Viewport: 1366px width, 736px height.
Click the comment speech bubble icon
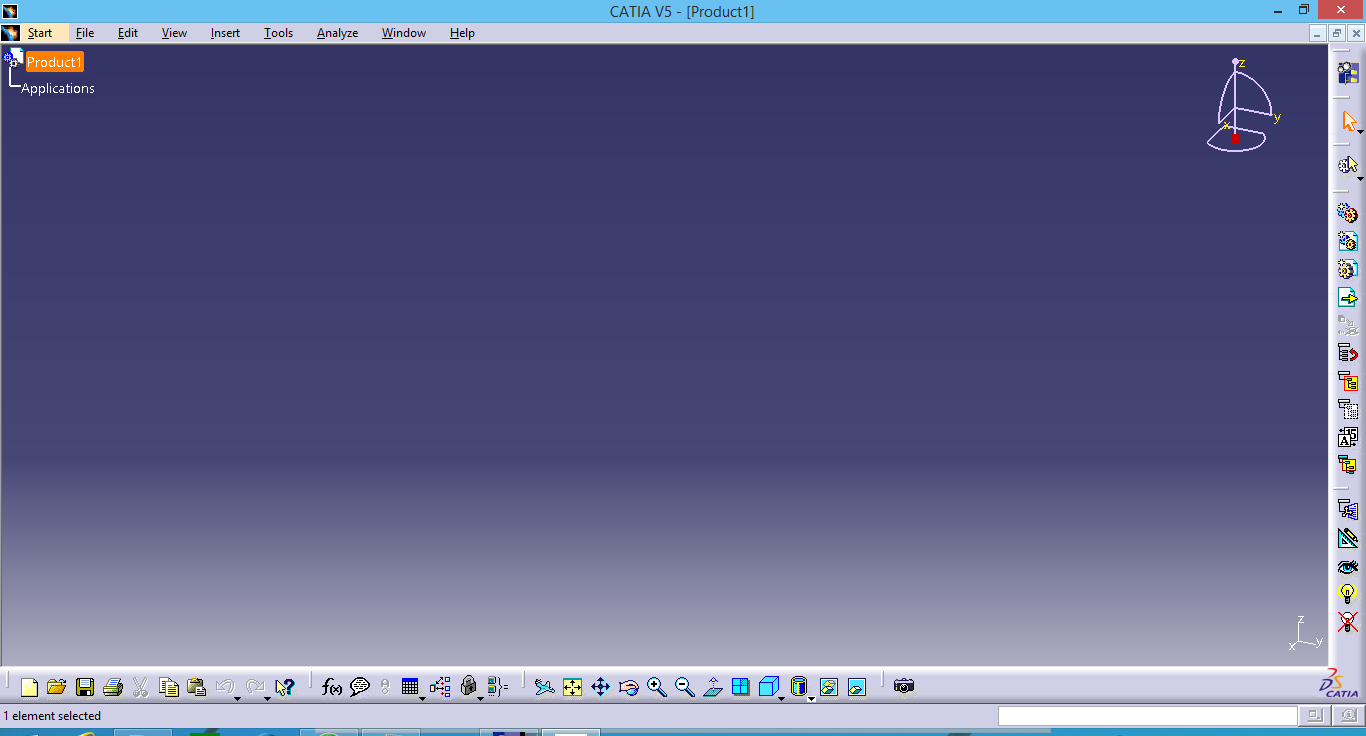click(360, 687)
